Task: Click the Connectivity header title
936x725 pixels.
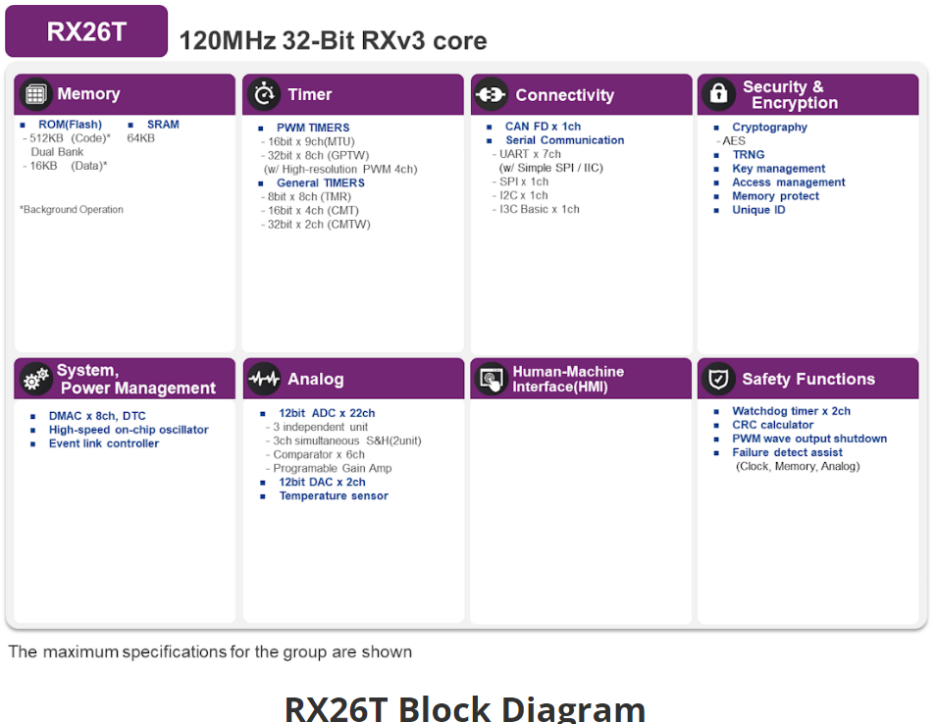Action: [564, 95]
